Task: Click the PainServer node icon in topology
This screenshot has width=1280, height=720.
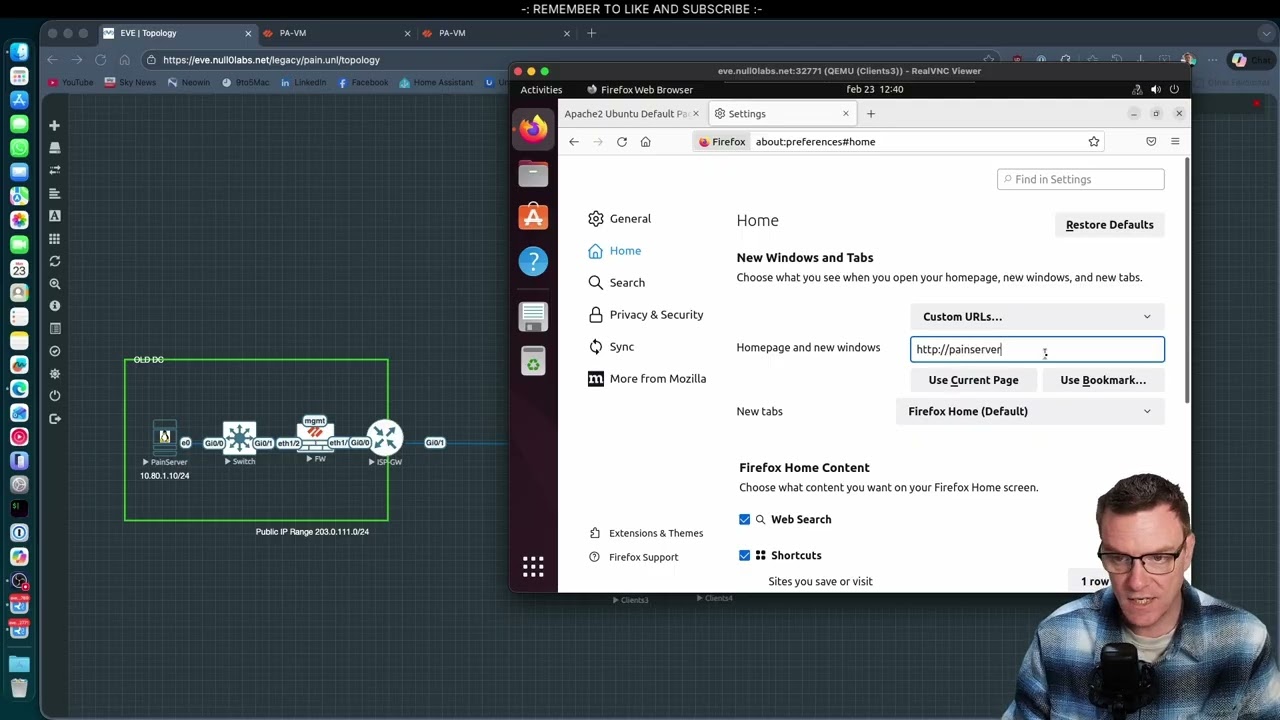Action: [x=165, y=437]
